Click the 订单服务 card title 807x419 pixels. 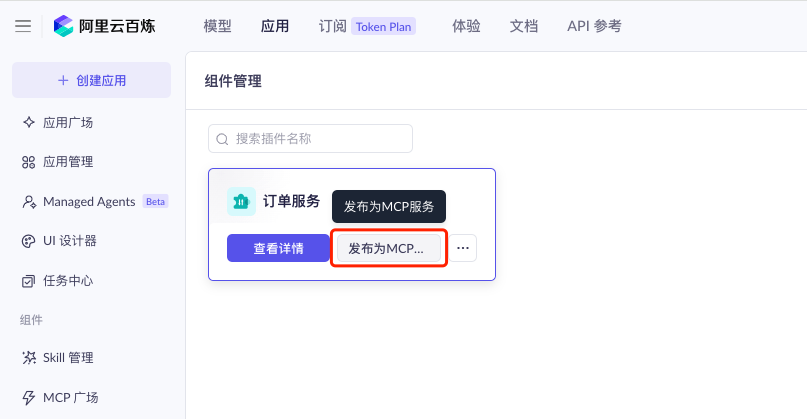coord(292,201)
